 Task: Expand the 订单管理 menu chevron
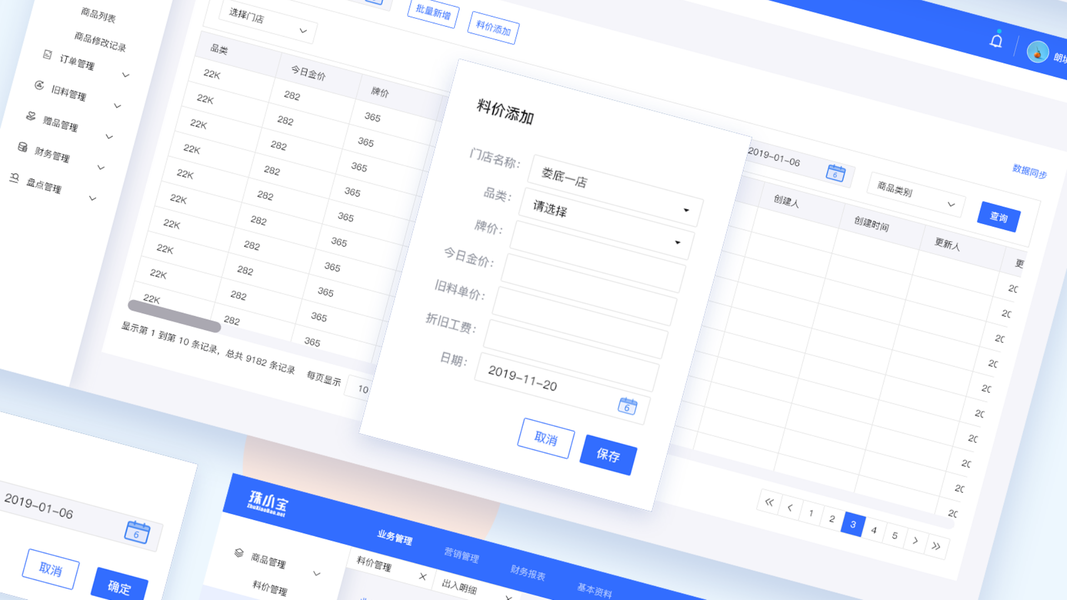tap(125, 75)
